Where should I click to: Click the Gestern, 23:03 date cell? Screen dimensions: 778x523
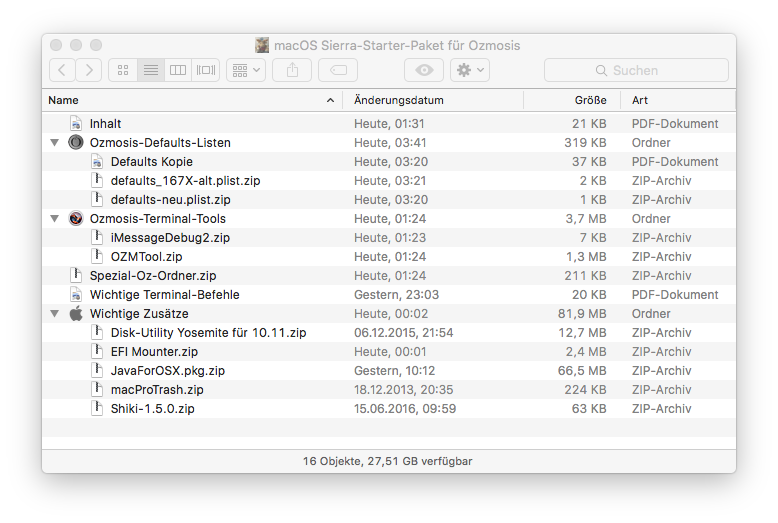pyautogui.click(x=396, y=295)
